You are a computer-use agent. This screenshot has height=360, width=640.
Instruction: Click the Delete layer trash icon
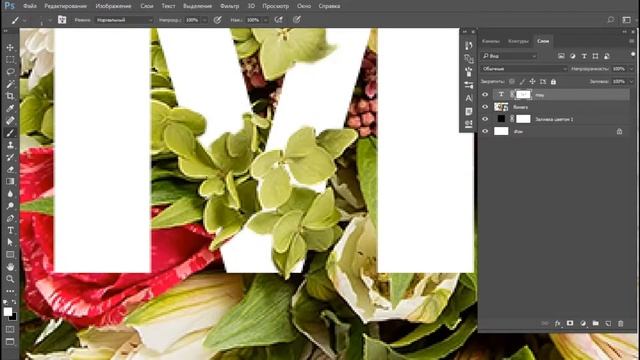click(620, 323)
